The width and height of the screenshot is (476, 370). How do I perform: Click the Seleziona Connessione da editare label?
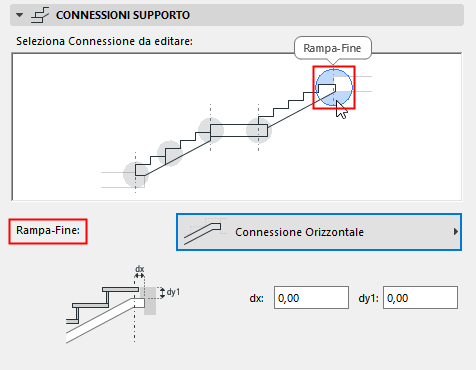click(x=104, y=41)
